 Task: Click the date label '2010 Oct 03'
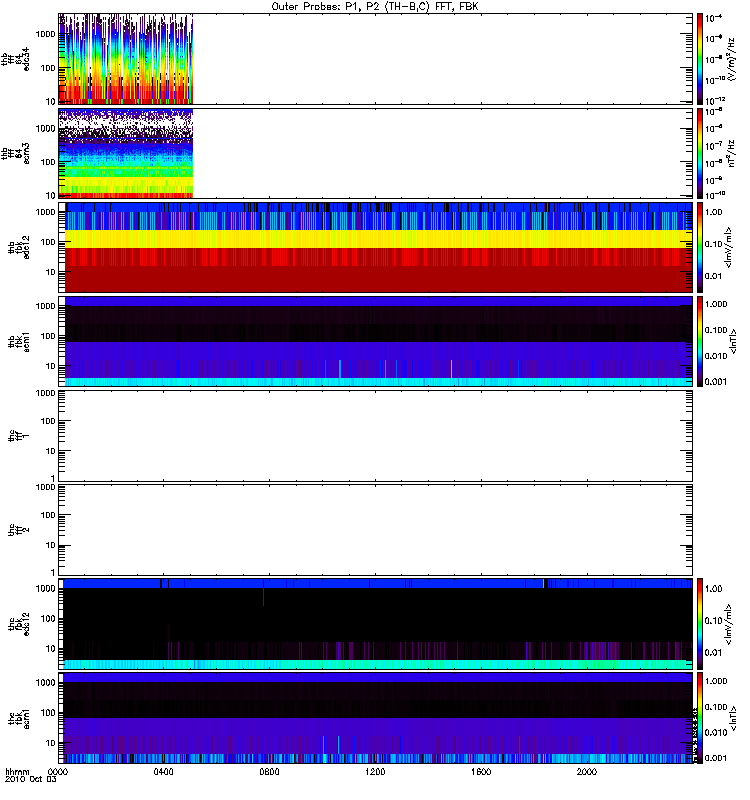(31, 780)
